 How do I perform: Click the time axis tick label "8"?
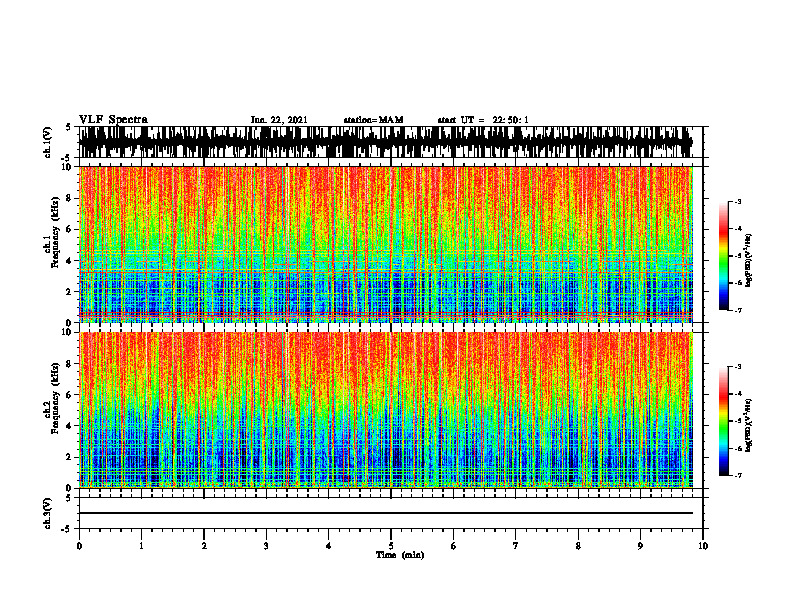coord(578,546)
